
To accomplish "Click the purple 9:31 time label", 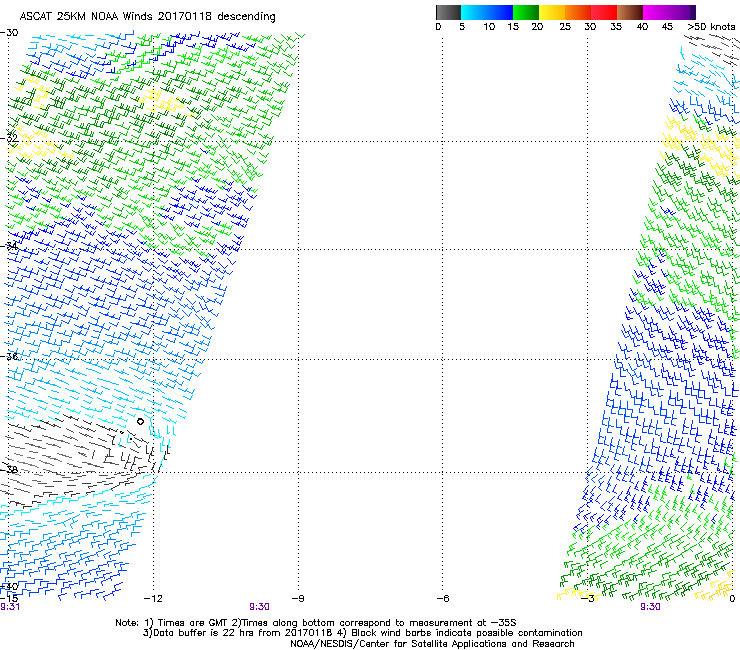I will coord(10,607).
